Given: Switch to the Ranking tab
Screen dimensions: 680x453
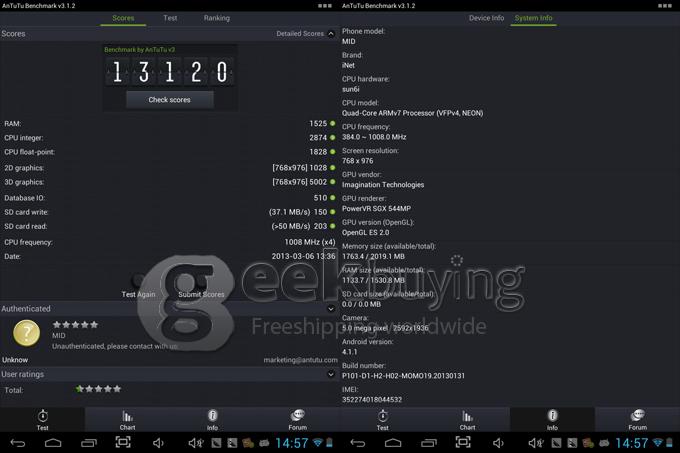Looking at the screenshot, I should 217,18.
